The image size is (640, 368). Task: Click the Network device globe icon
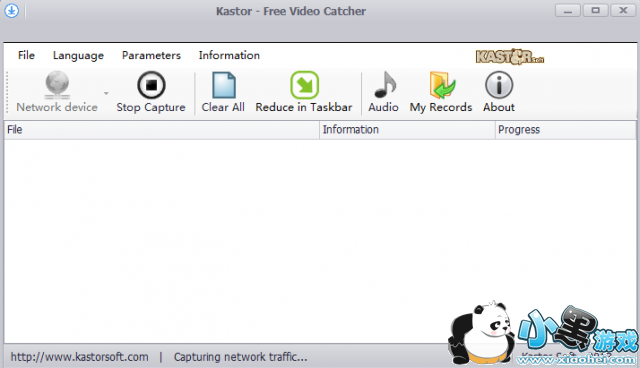click(57, 85)
